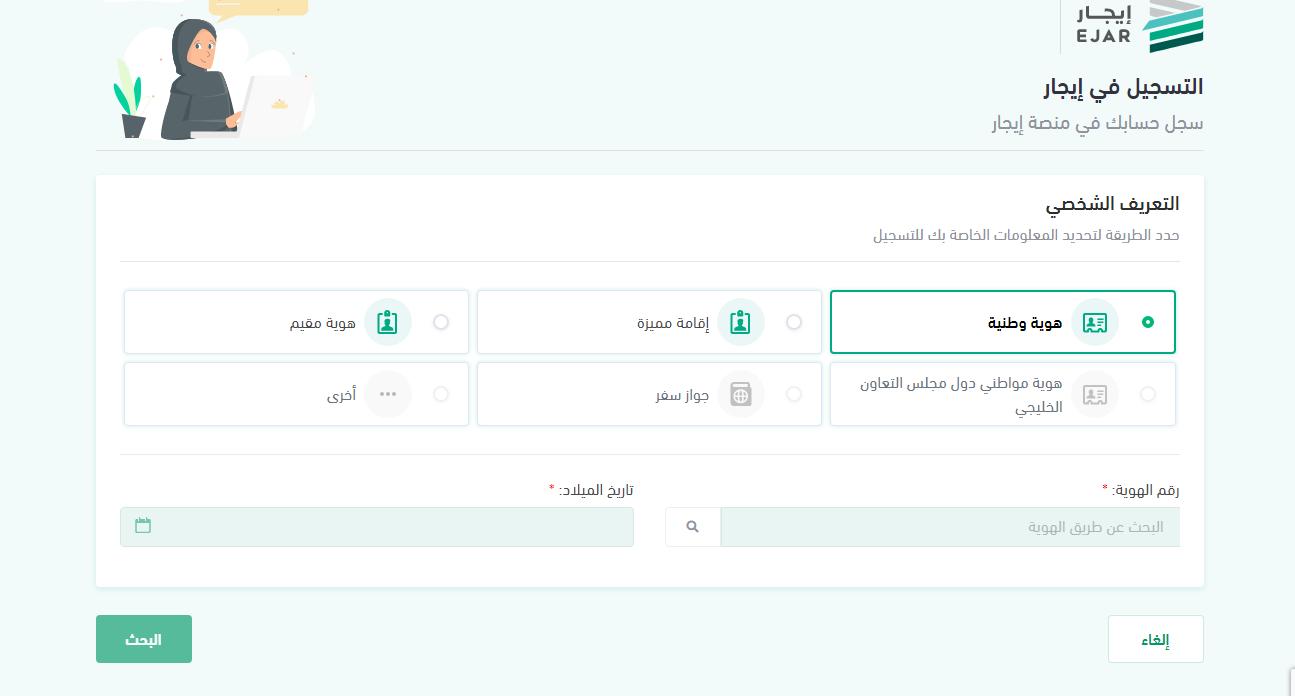
Task: Select the إقامة مميزة radio button
Action: tap(794, 322)
